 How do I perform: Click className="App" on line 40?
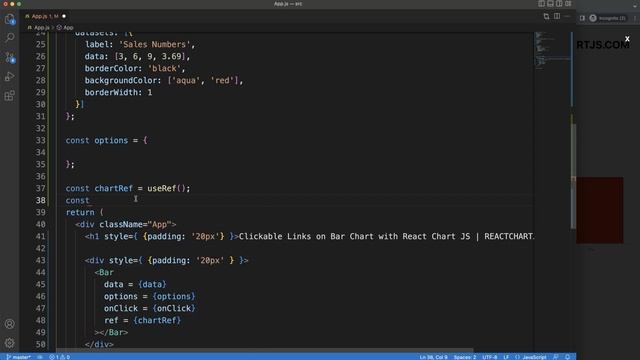[135, 224]
